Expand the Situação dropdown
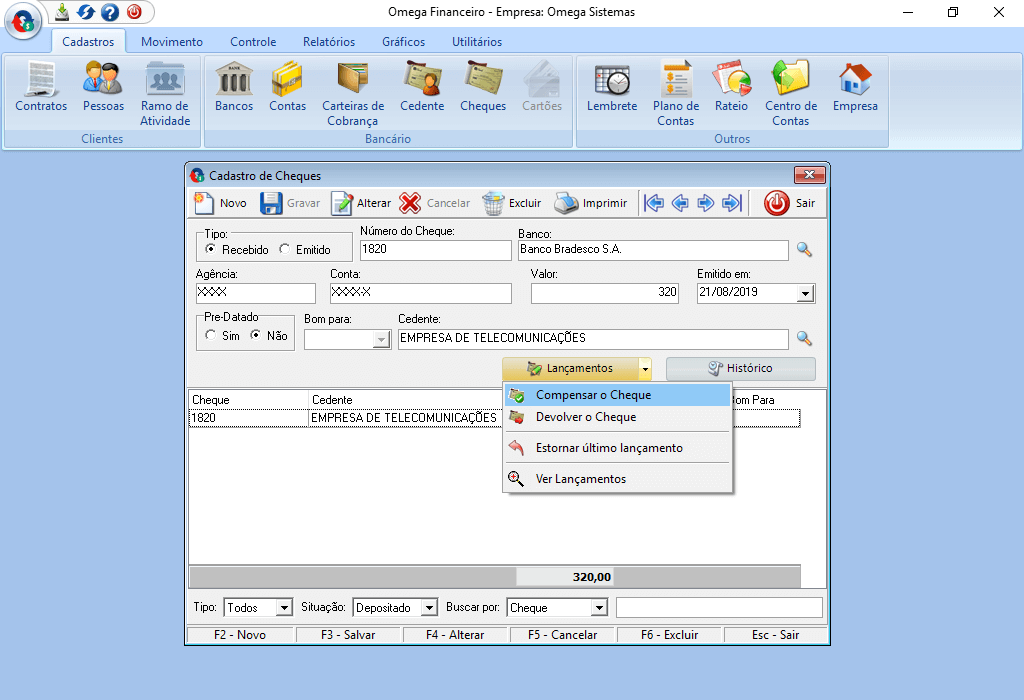The height and width of the screenshot is (700, 1024). click(429, 608)
